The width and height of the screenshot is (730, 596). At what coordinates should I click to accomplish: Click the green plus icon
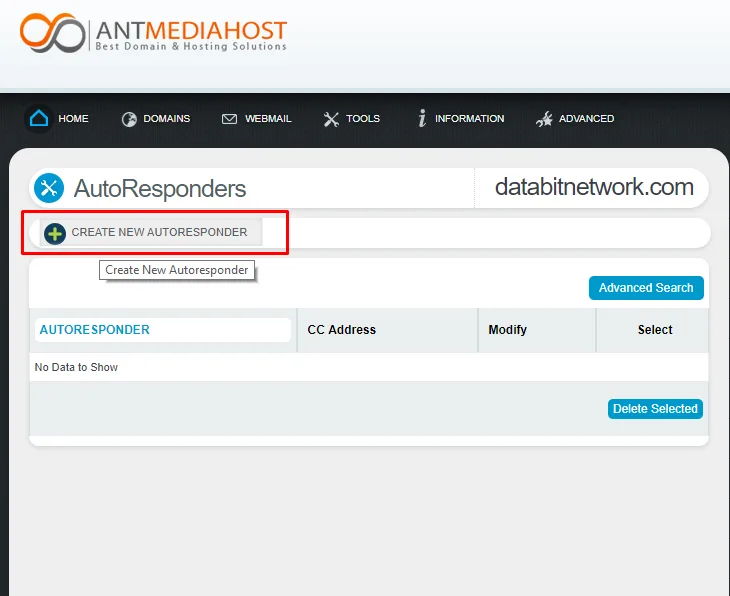[55, 233]
